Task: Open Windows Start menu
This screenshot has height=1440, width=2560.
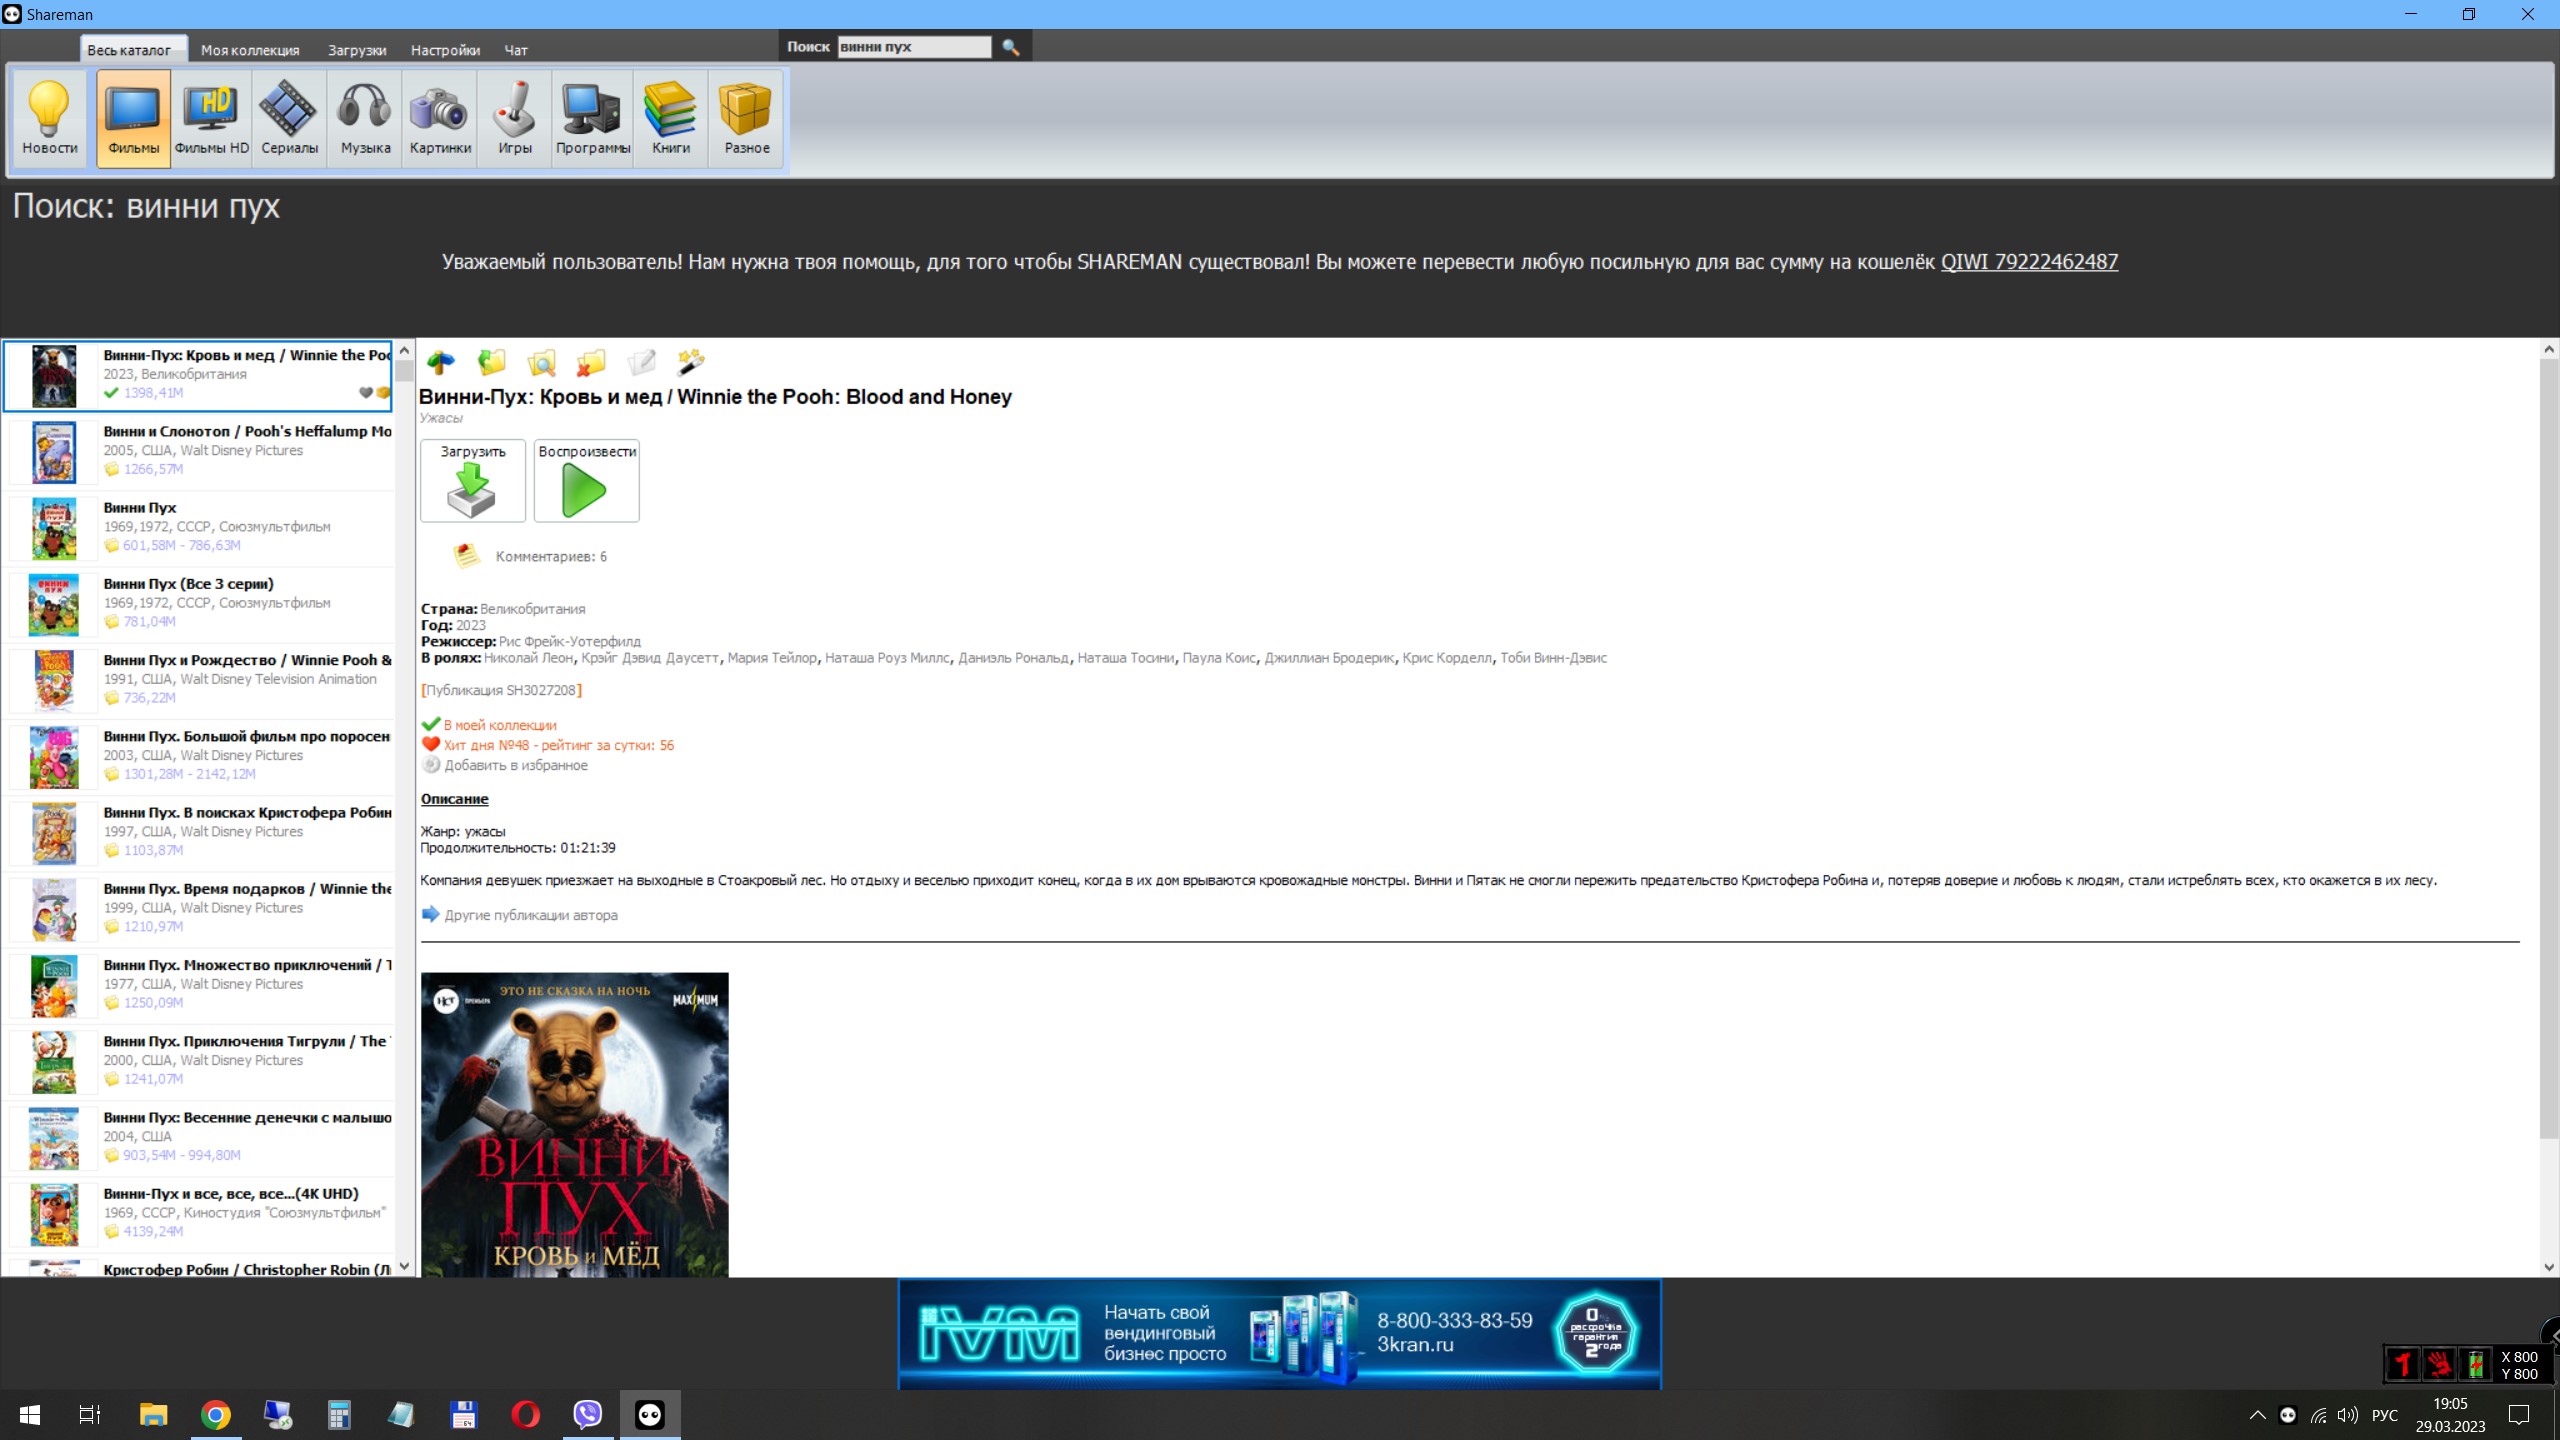Action: point(30,1415)
